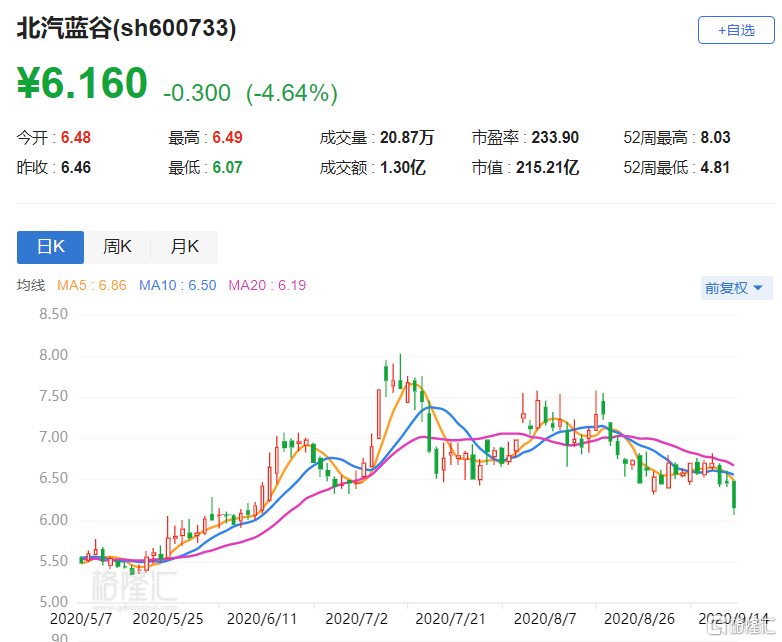782x642 pixels.
Task: Click the 52周最高 value 8.03
Action: coord(715,137)
